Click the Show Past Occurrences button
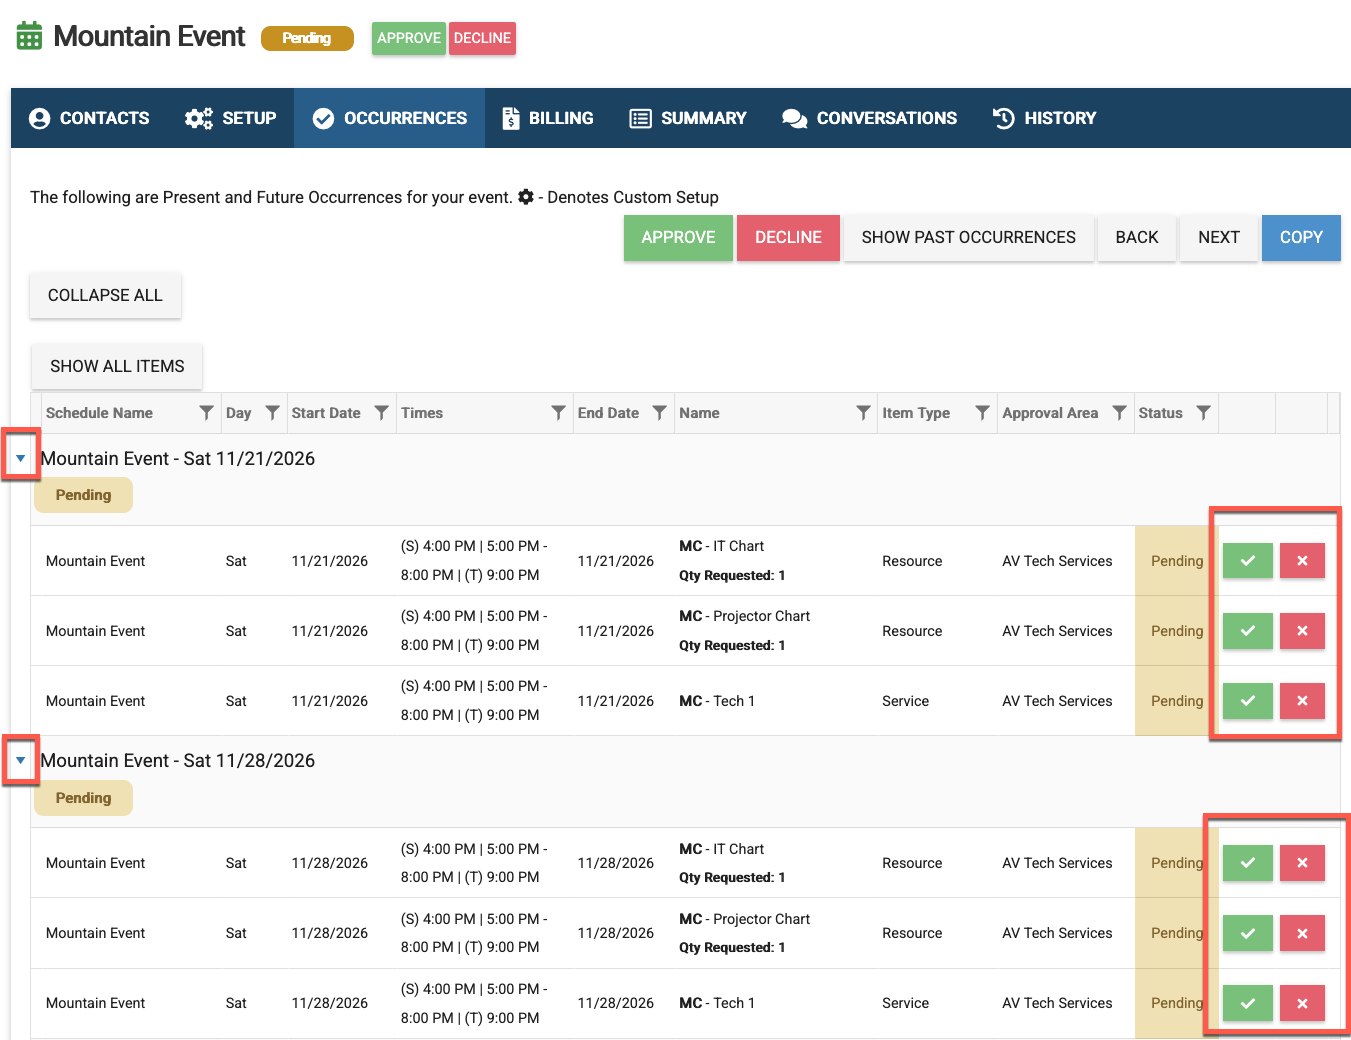The height and width of the screenshot is (1040, 1351). pos(968,238)
